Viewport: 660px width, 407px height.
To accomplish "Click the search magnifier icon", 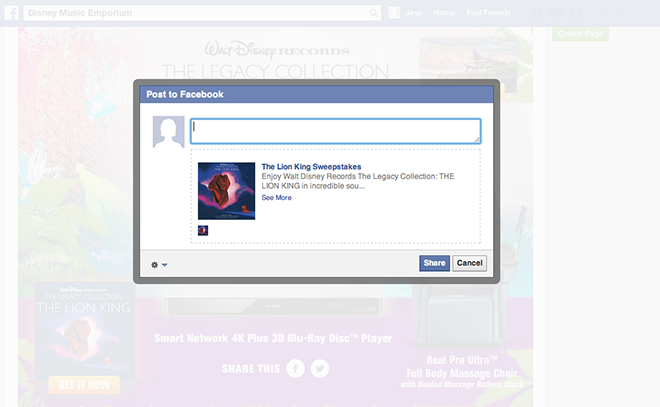I will click(x=373, y=13).
